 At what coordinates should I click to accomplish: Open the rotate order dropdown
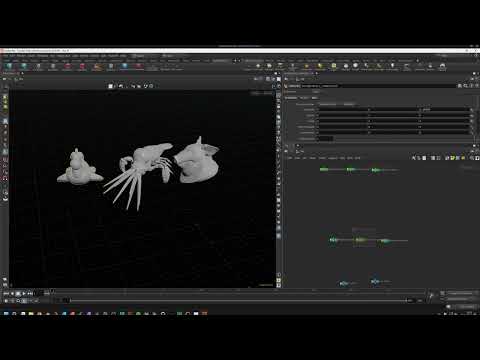(x=349, y=104)
